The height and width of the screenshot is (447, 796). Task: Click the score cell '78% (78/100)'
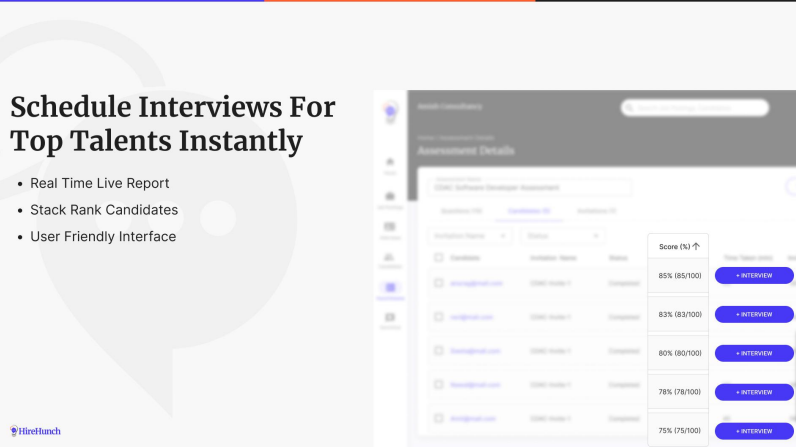pyautogui.click(x=680, y=392)
